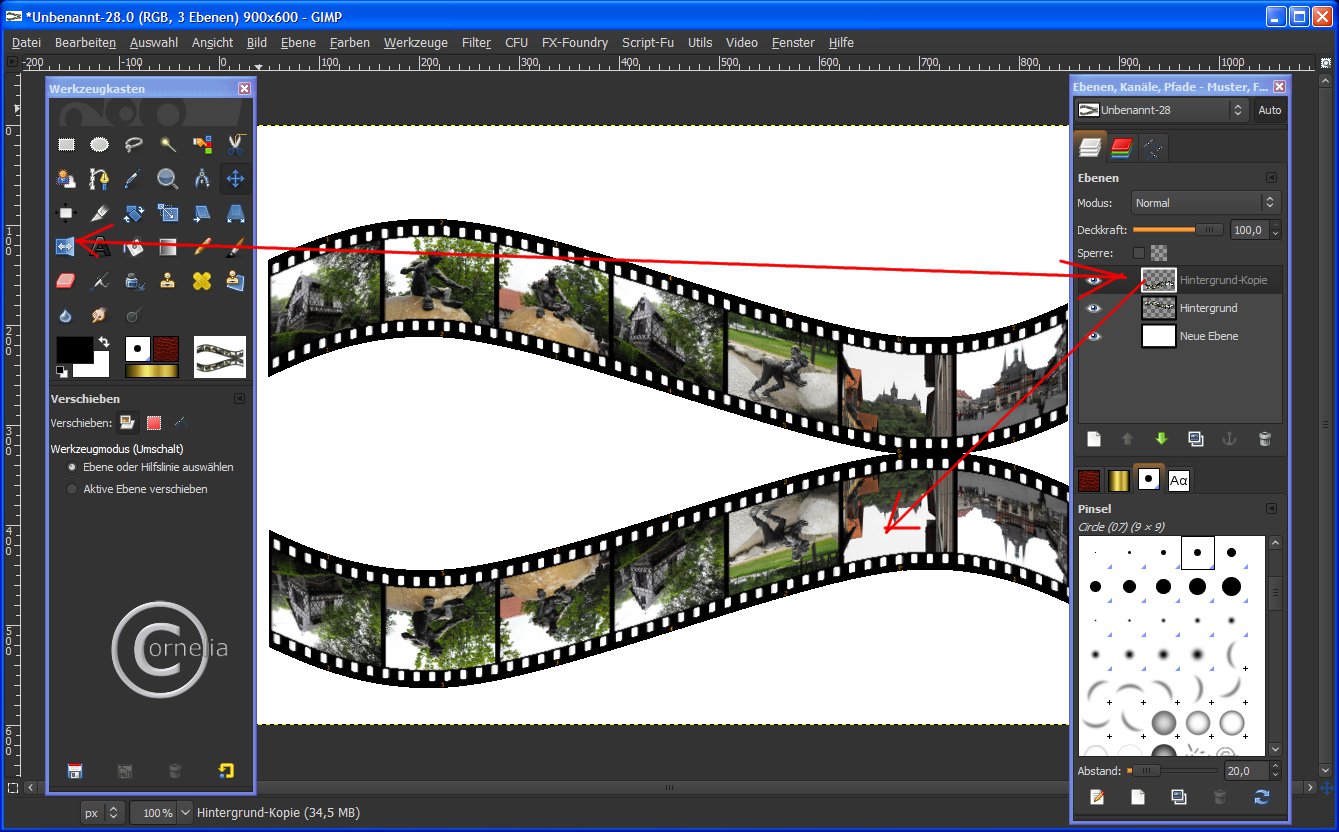Choose the Scissors selection tool
Screen dimensions: 1339x832
coord(235,144)
